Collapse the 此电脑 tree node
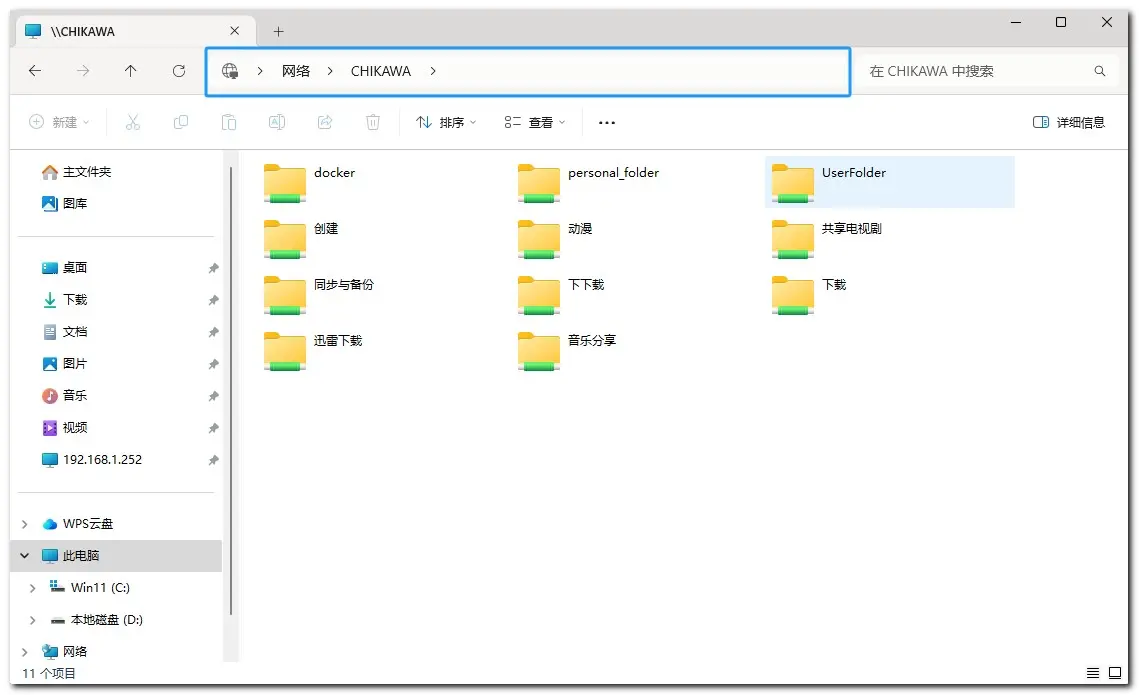 tap(23, 555)
